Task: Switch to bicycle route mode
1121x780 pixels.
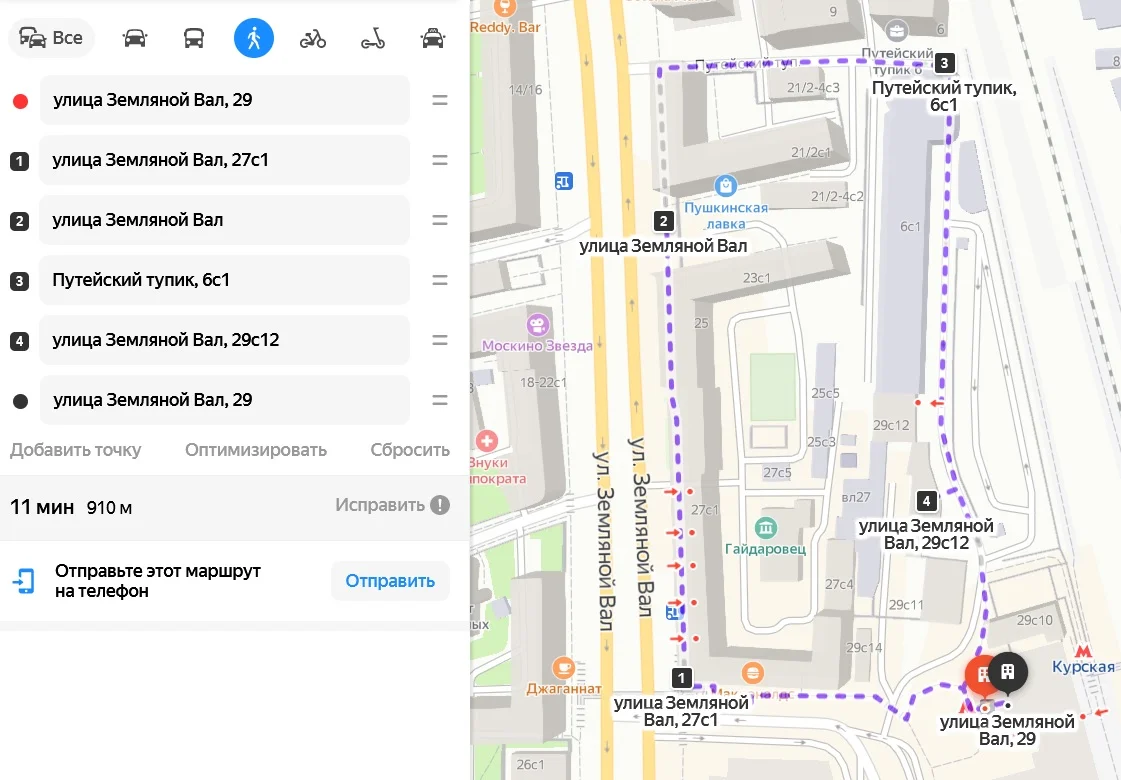Action: [x=312, y=38]
